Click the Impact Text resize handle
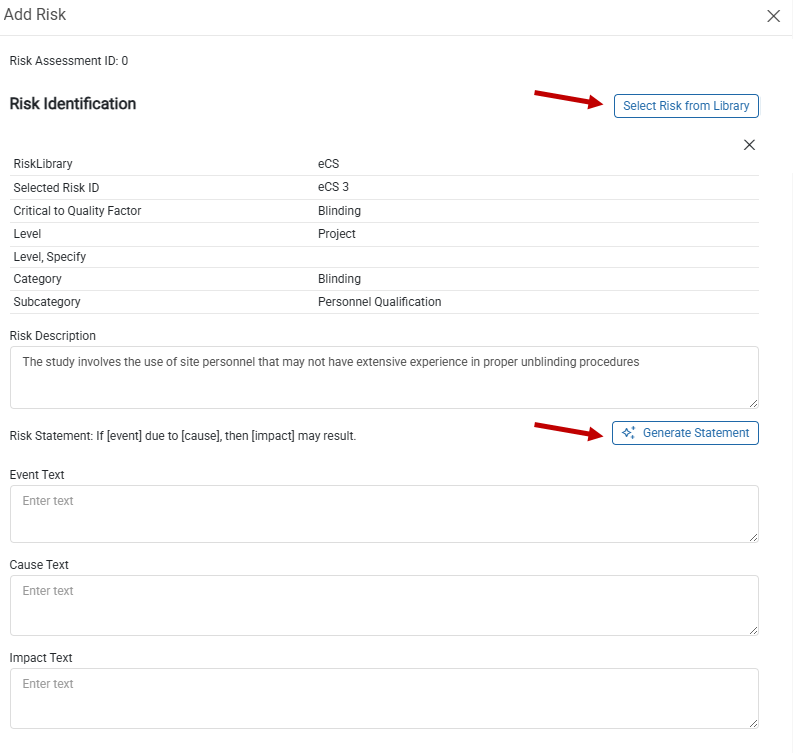Image resolution: width=793 pixels, height=753 pixels. 753,723
